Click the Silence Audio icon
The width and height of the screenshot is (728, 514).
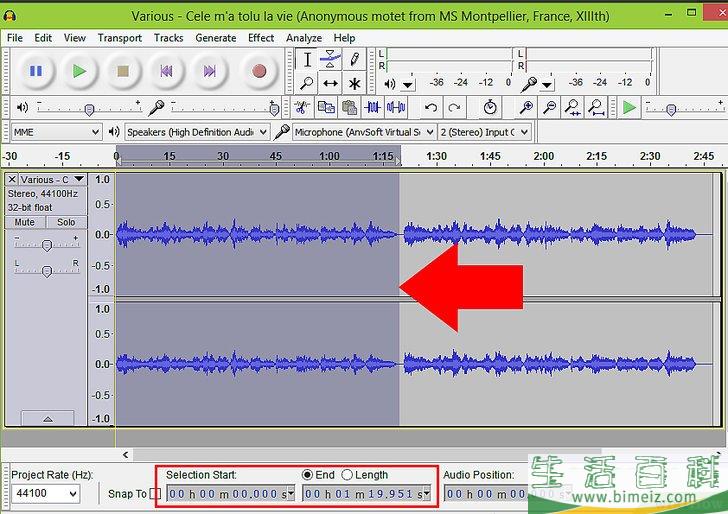[x=396, y=108]
